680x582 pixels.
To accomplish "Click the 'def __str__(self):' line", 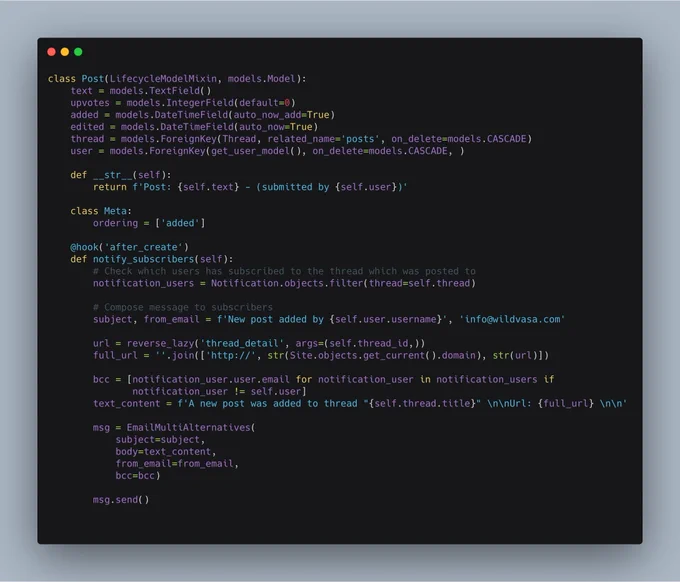I will click(x=121, y=175).
